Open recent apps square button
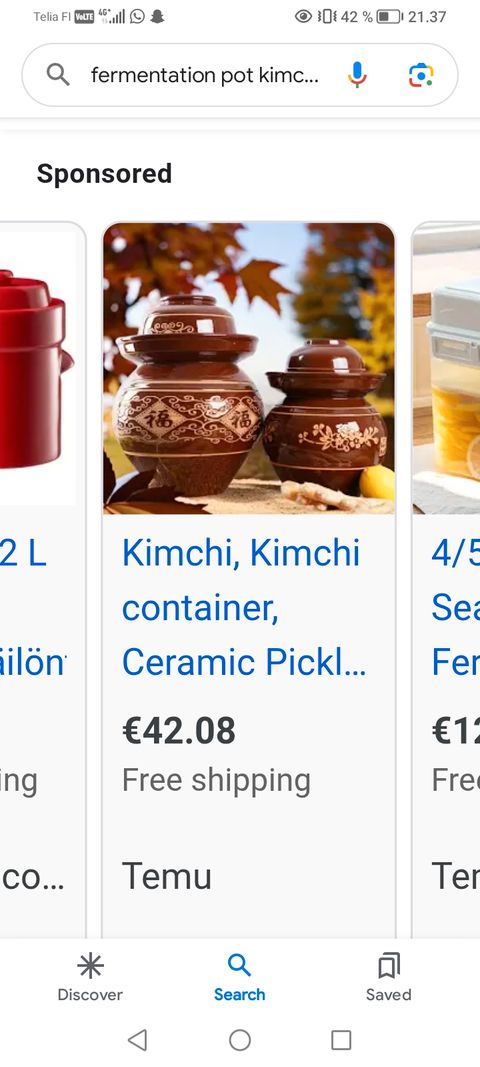 pos(341,1040)
